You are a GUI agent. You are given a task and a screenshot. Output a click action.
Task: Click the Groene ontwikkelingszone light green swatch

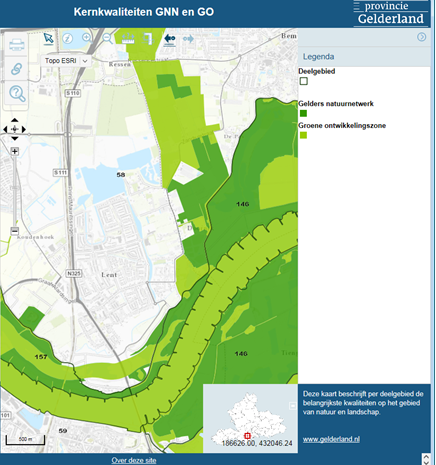click(303, 135)
